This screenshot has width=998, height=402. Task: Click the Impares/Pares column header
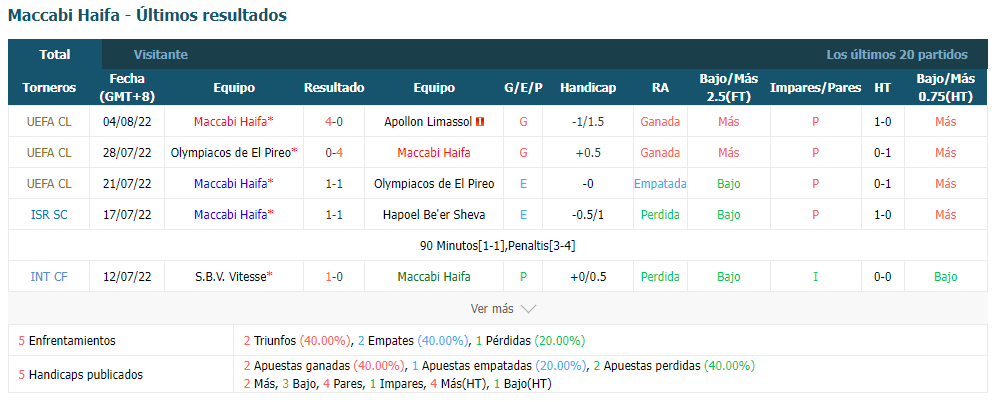pos(815,88)
